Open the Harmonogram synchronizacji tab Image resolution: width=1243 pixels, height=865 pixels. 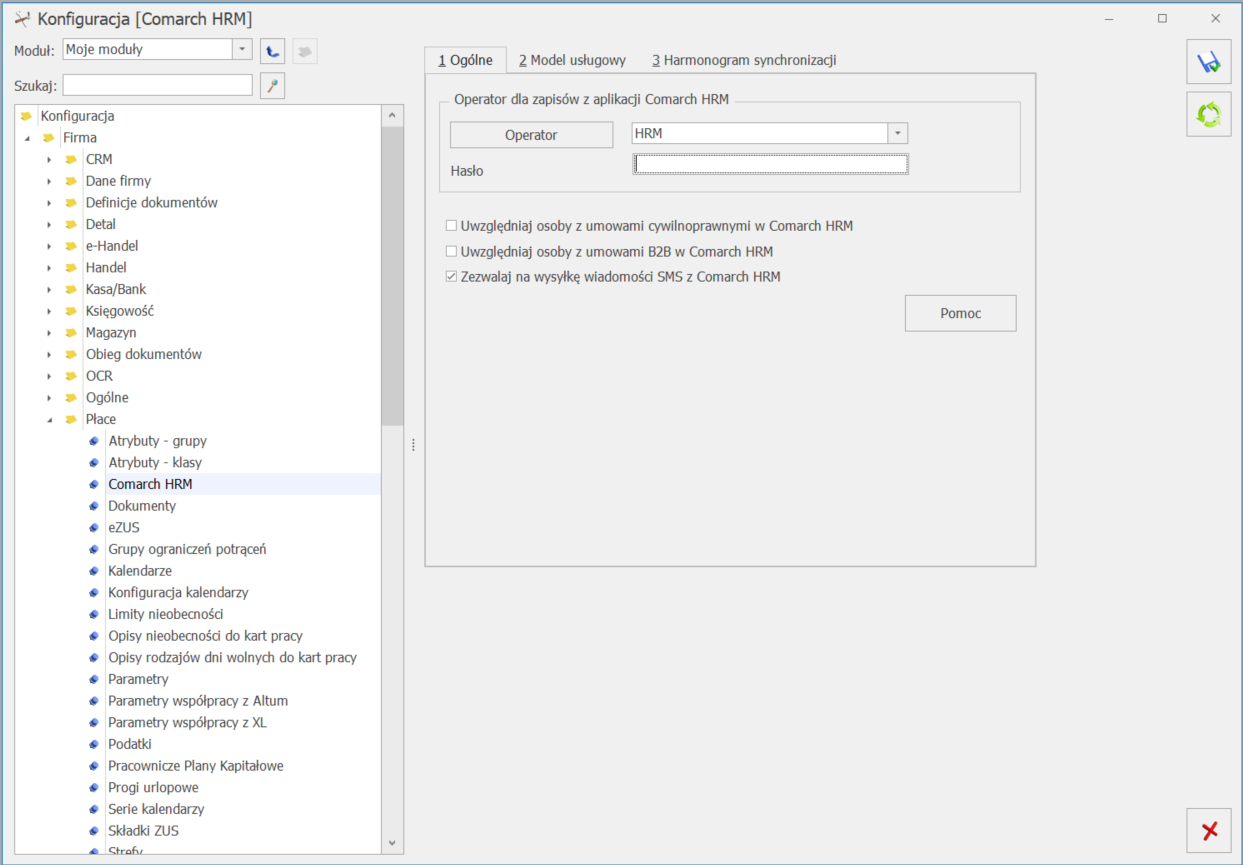click(x=744, y=60)
